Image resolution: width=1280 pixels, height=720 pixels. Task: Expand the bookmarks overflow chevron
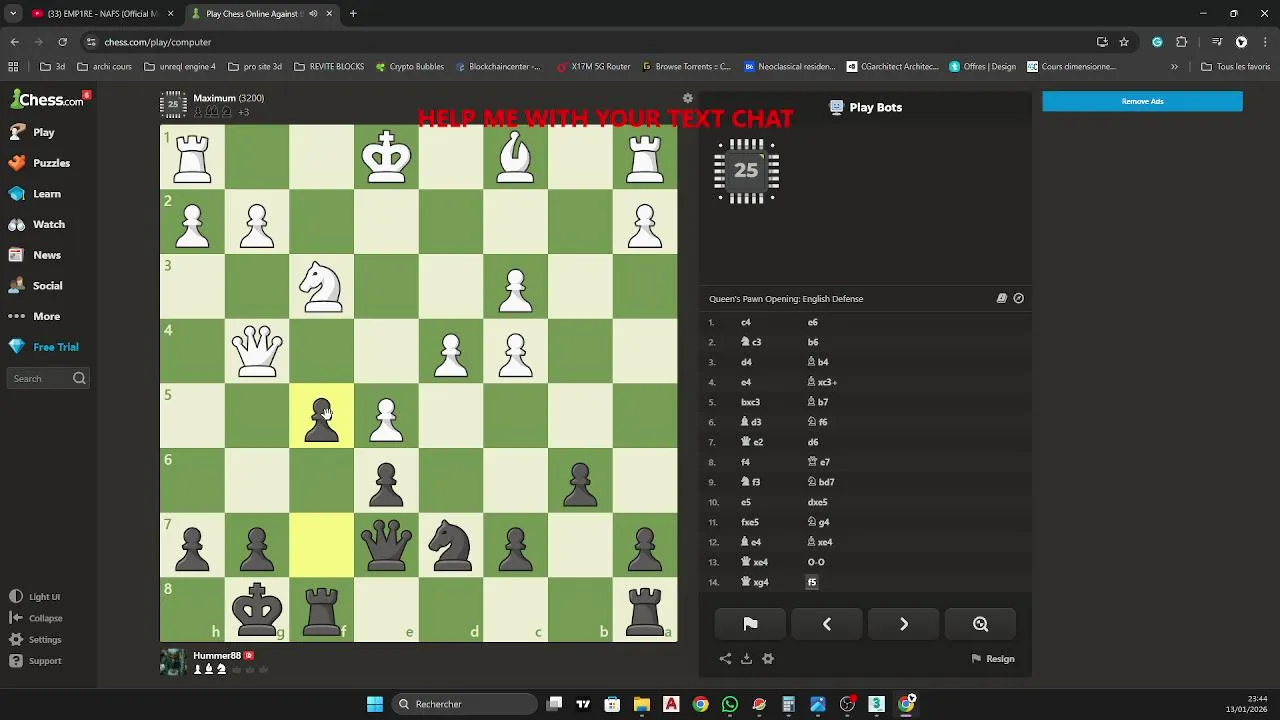tap(1174, 67)
